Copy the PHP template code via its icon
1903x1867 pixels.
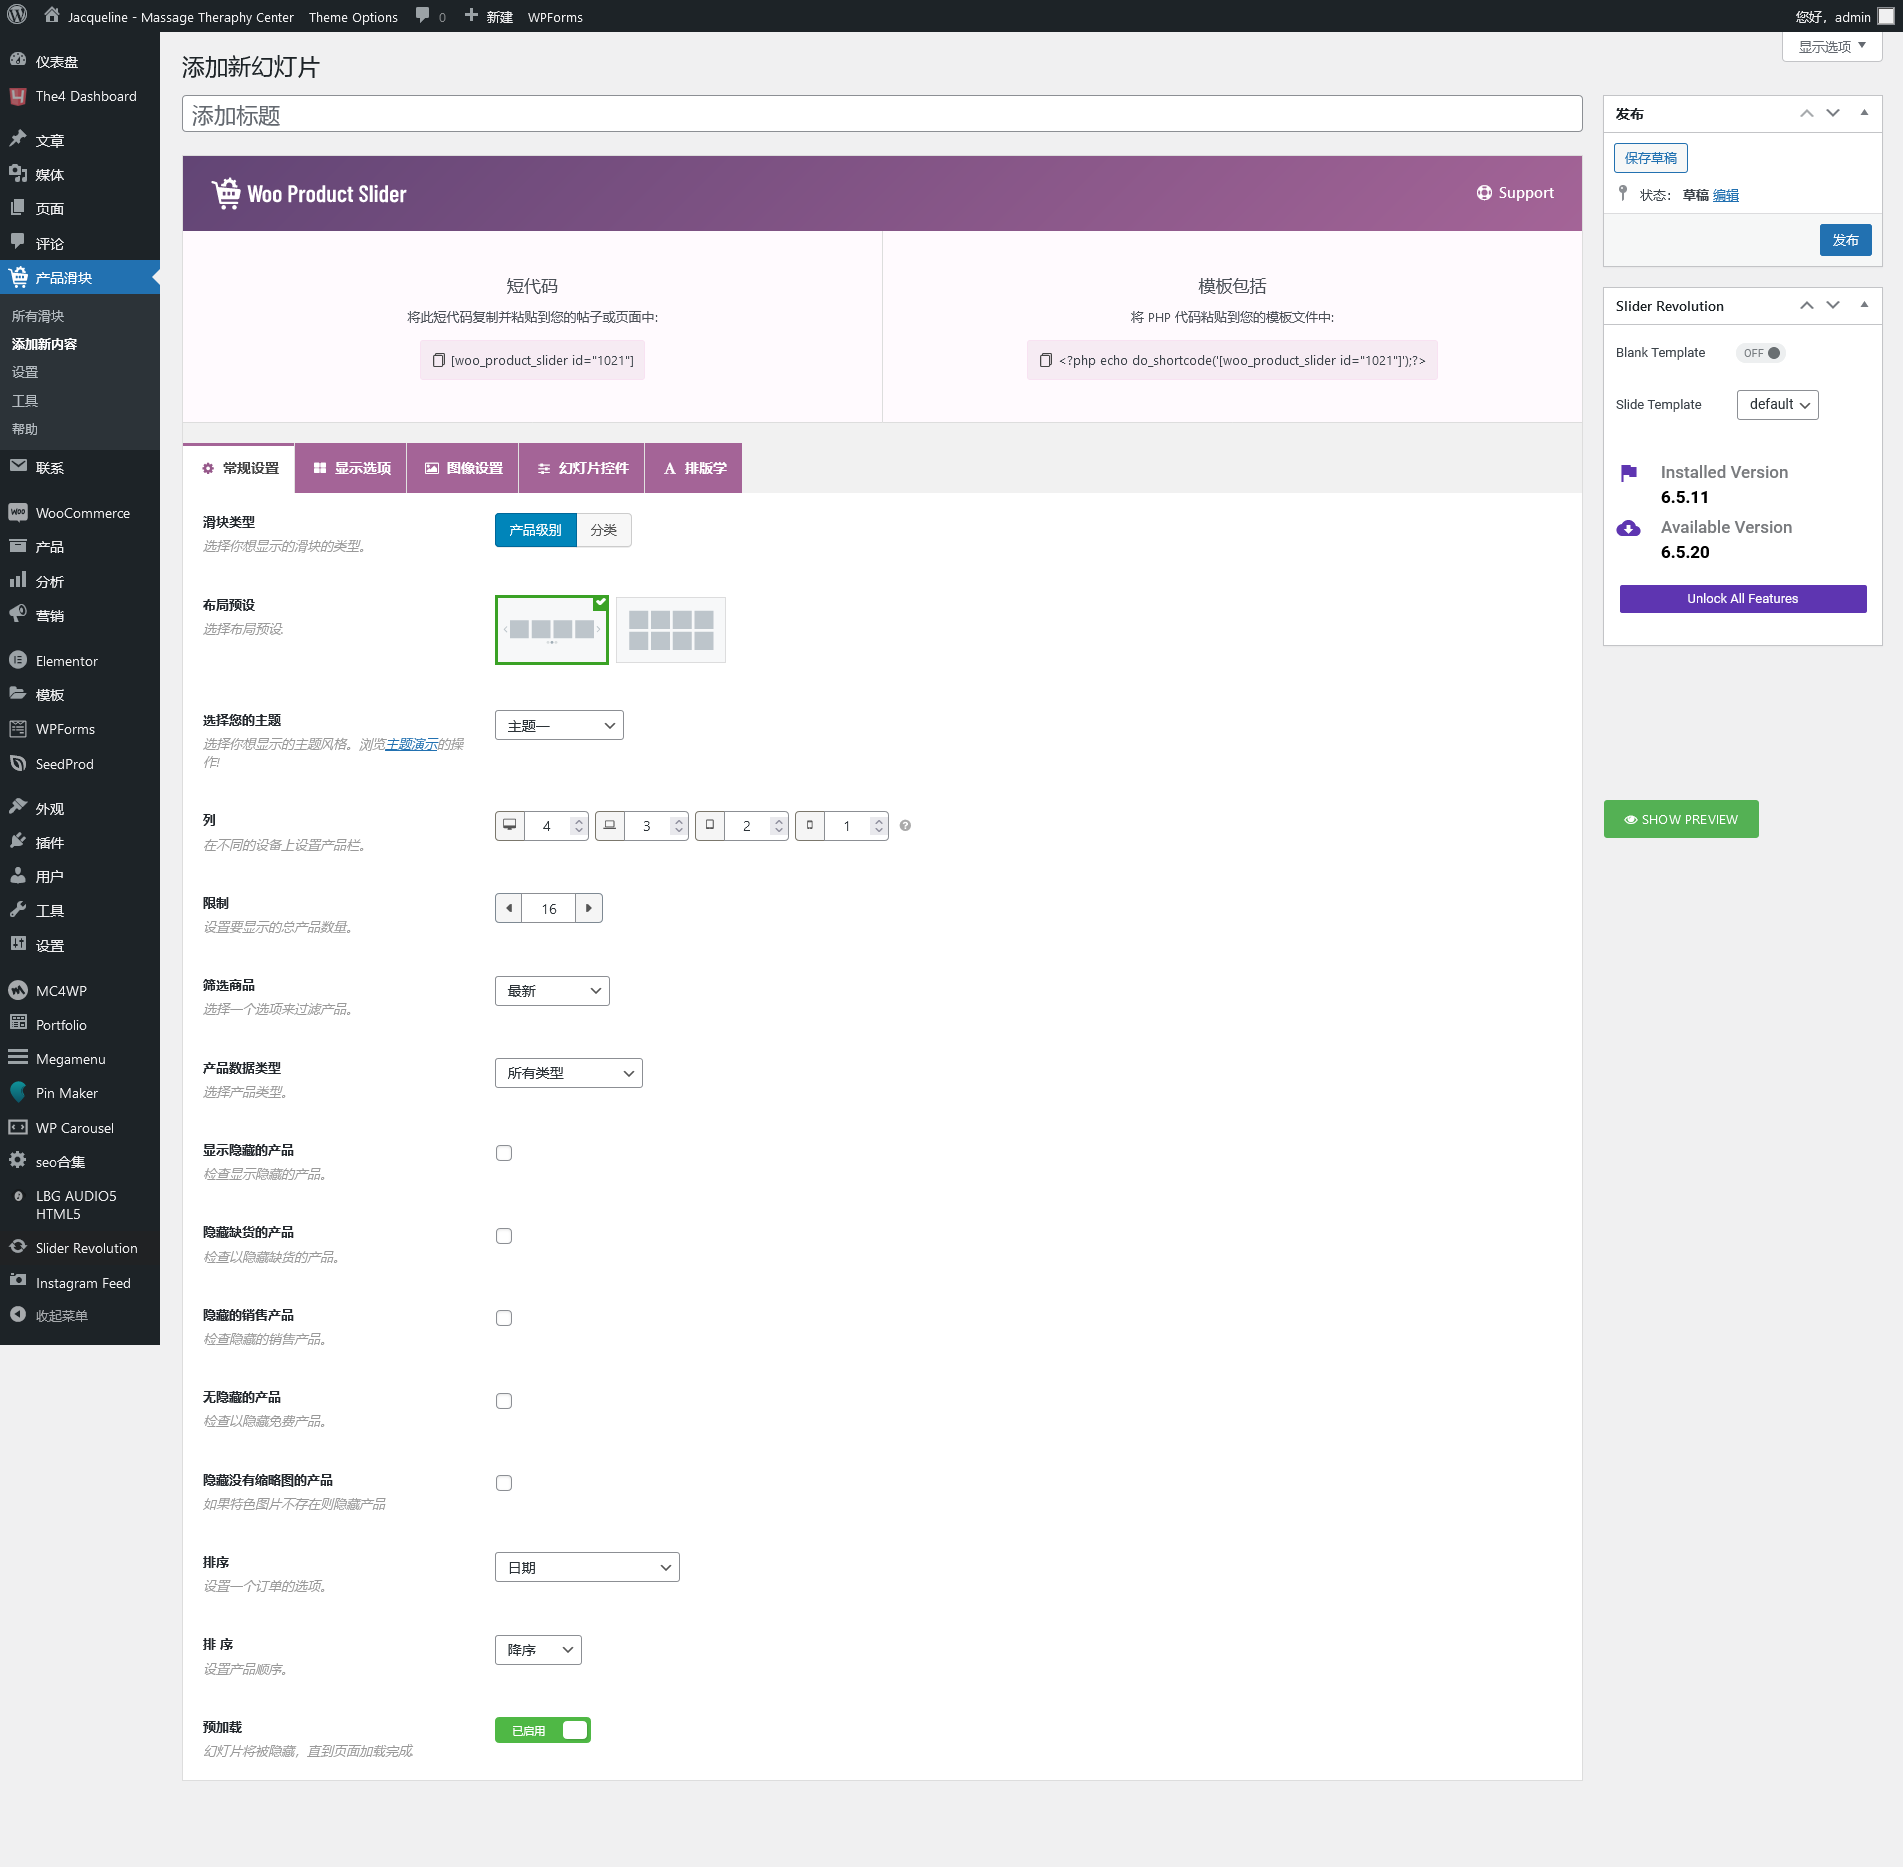(1046, 360)
